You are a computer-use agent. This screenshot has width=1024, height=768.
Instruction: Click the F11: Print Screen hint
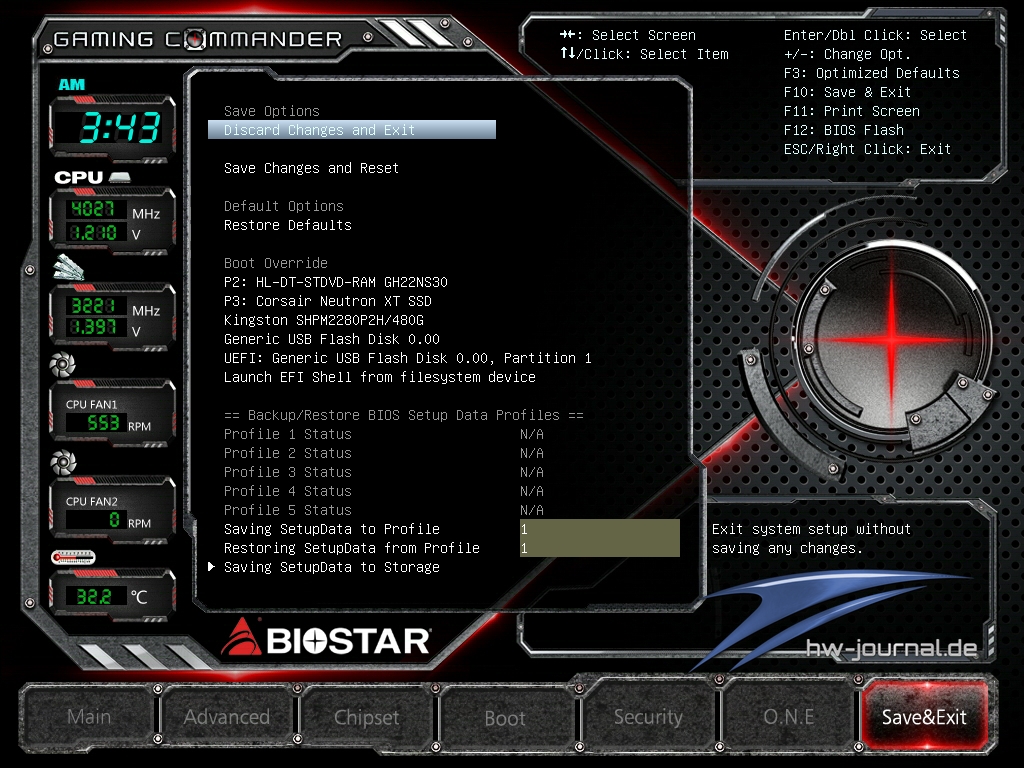[x=852, y=111]
